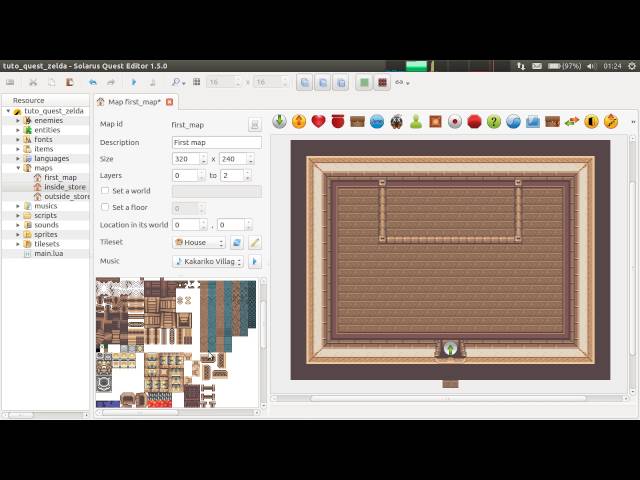Add a Sensor entity (green question mark)
Viewport: 640px width, 480px height.
[x=494, y=121]
